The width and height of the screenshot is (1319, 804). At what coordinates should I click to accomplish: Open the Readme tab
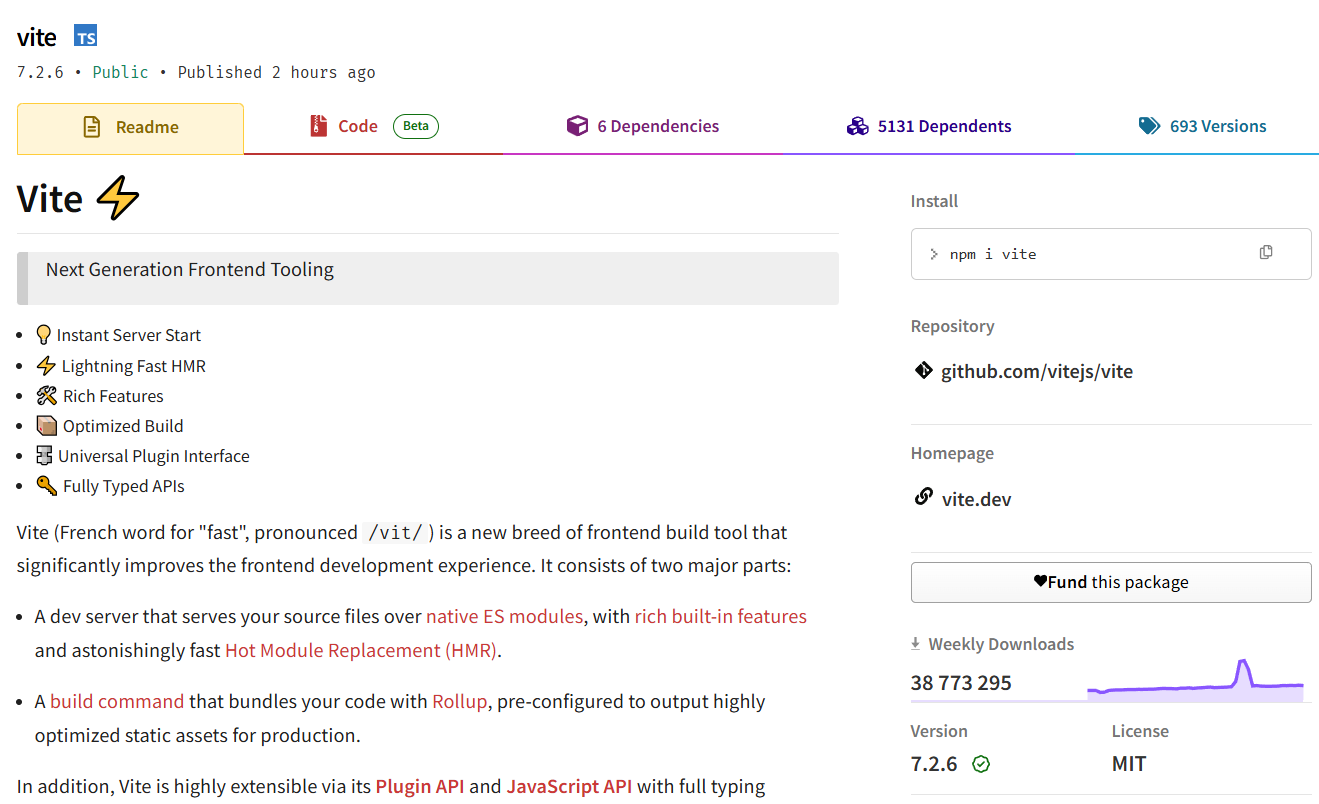(130, 128)
